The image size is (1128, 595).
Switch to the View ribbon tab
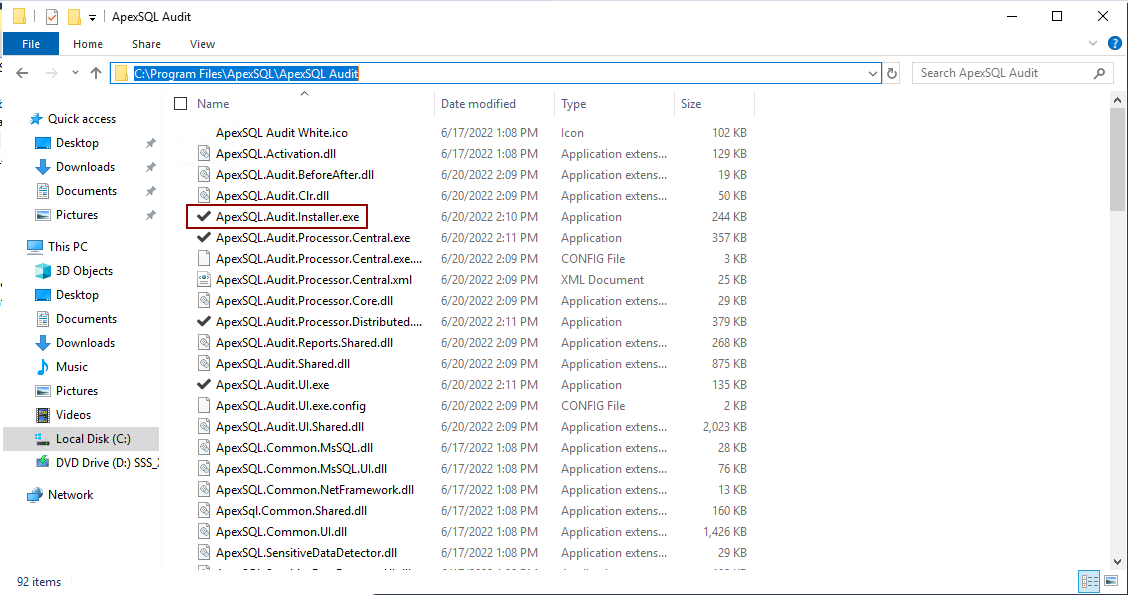[x=202, y=44]
